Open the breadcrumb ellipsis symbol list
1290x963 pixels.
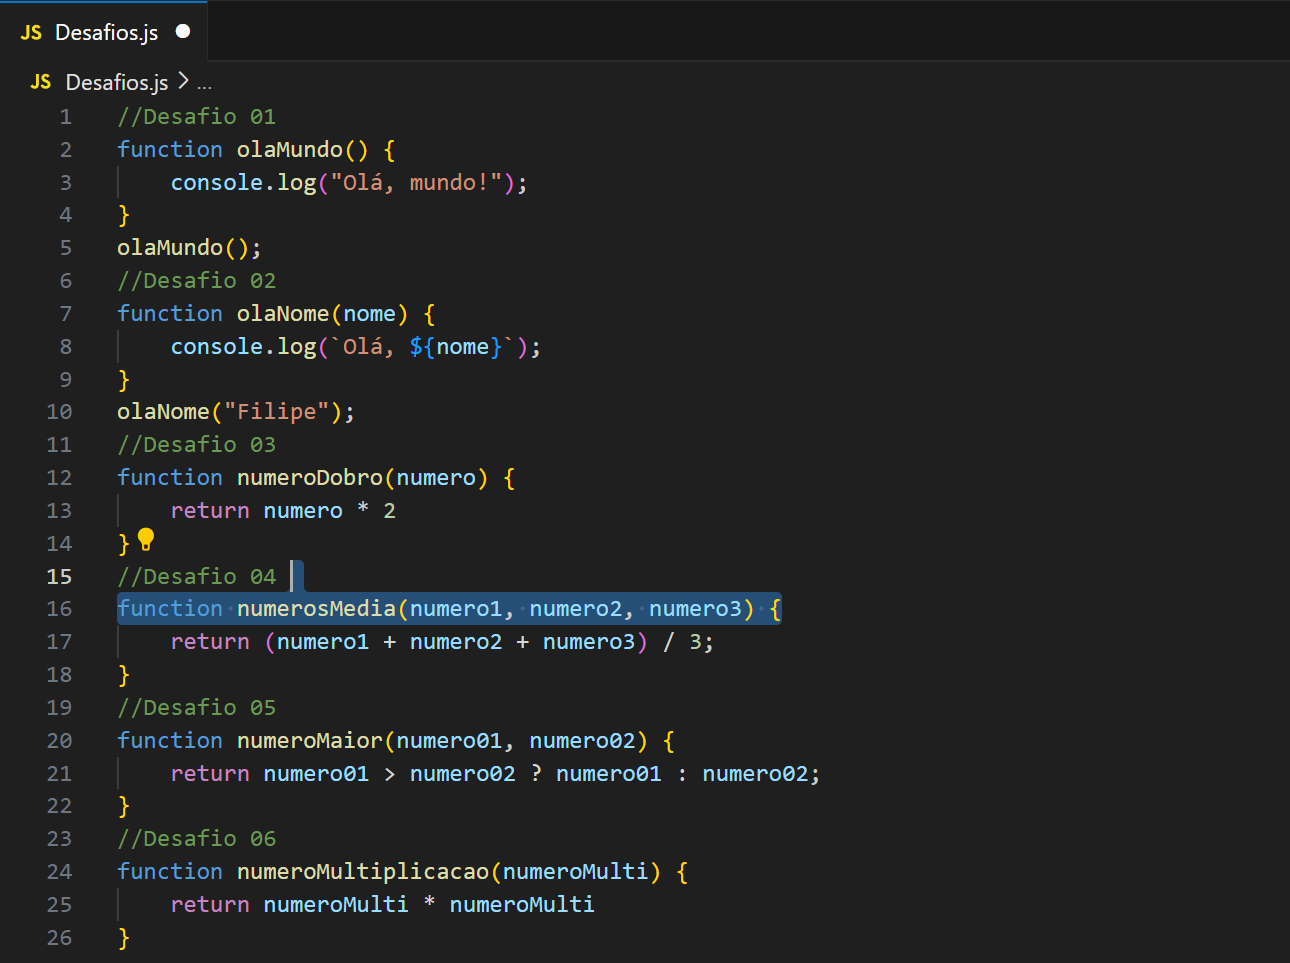[x=204, y=84]
